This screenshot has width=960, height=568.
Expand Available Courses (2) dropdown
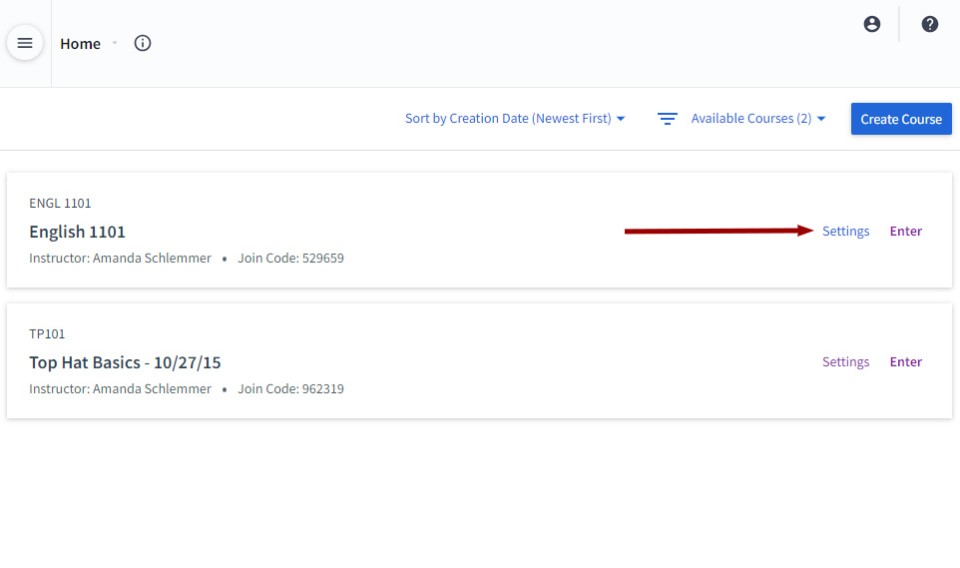[758, 119]
